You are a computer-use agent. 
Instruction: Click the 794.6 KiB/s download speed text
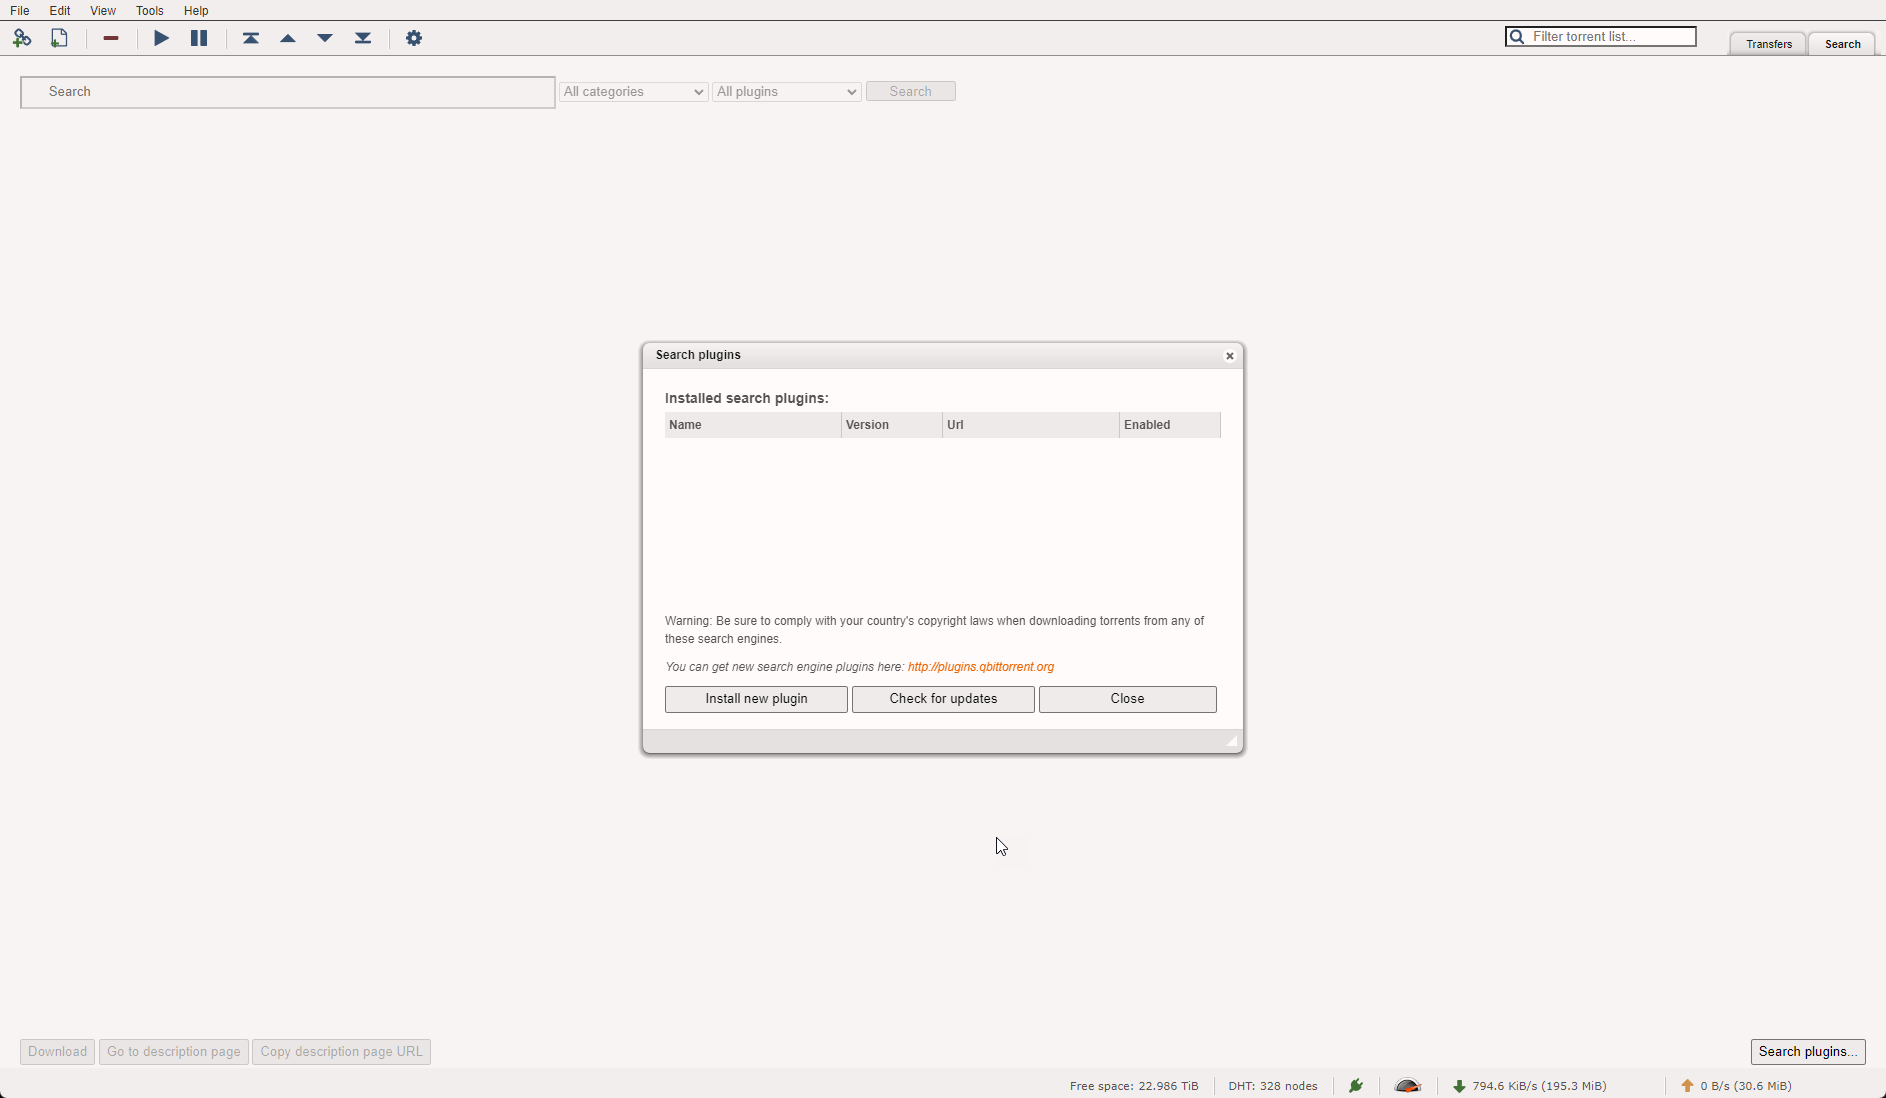[1539, 1086]
